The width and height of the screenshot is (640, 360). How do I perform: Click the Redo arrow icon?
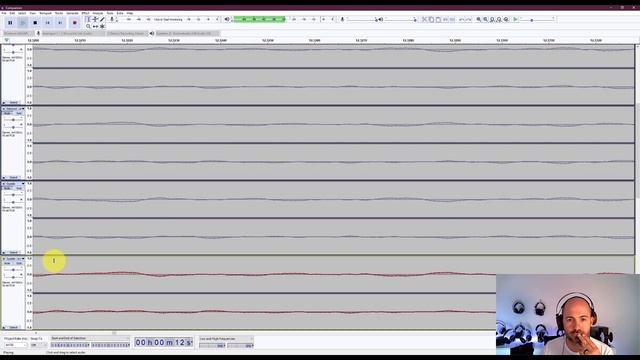click(469, 19)
